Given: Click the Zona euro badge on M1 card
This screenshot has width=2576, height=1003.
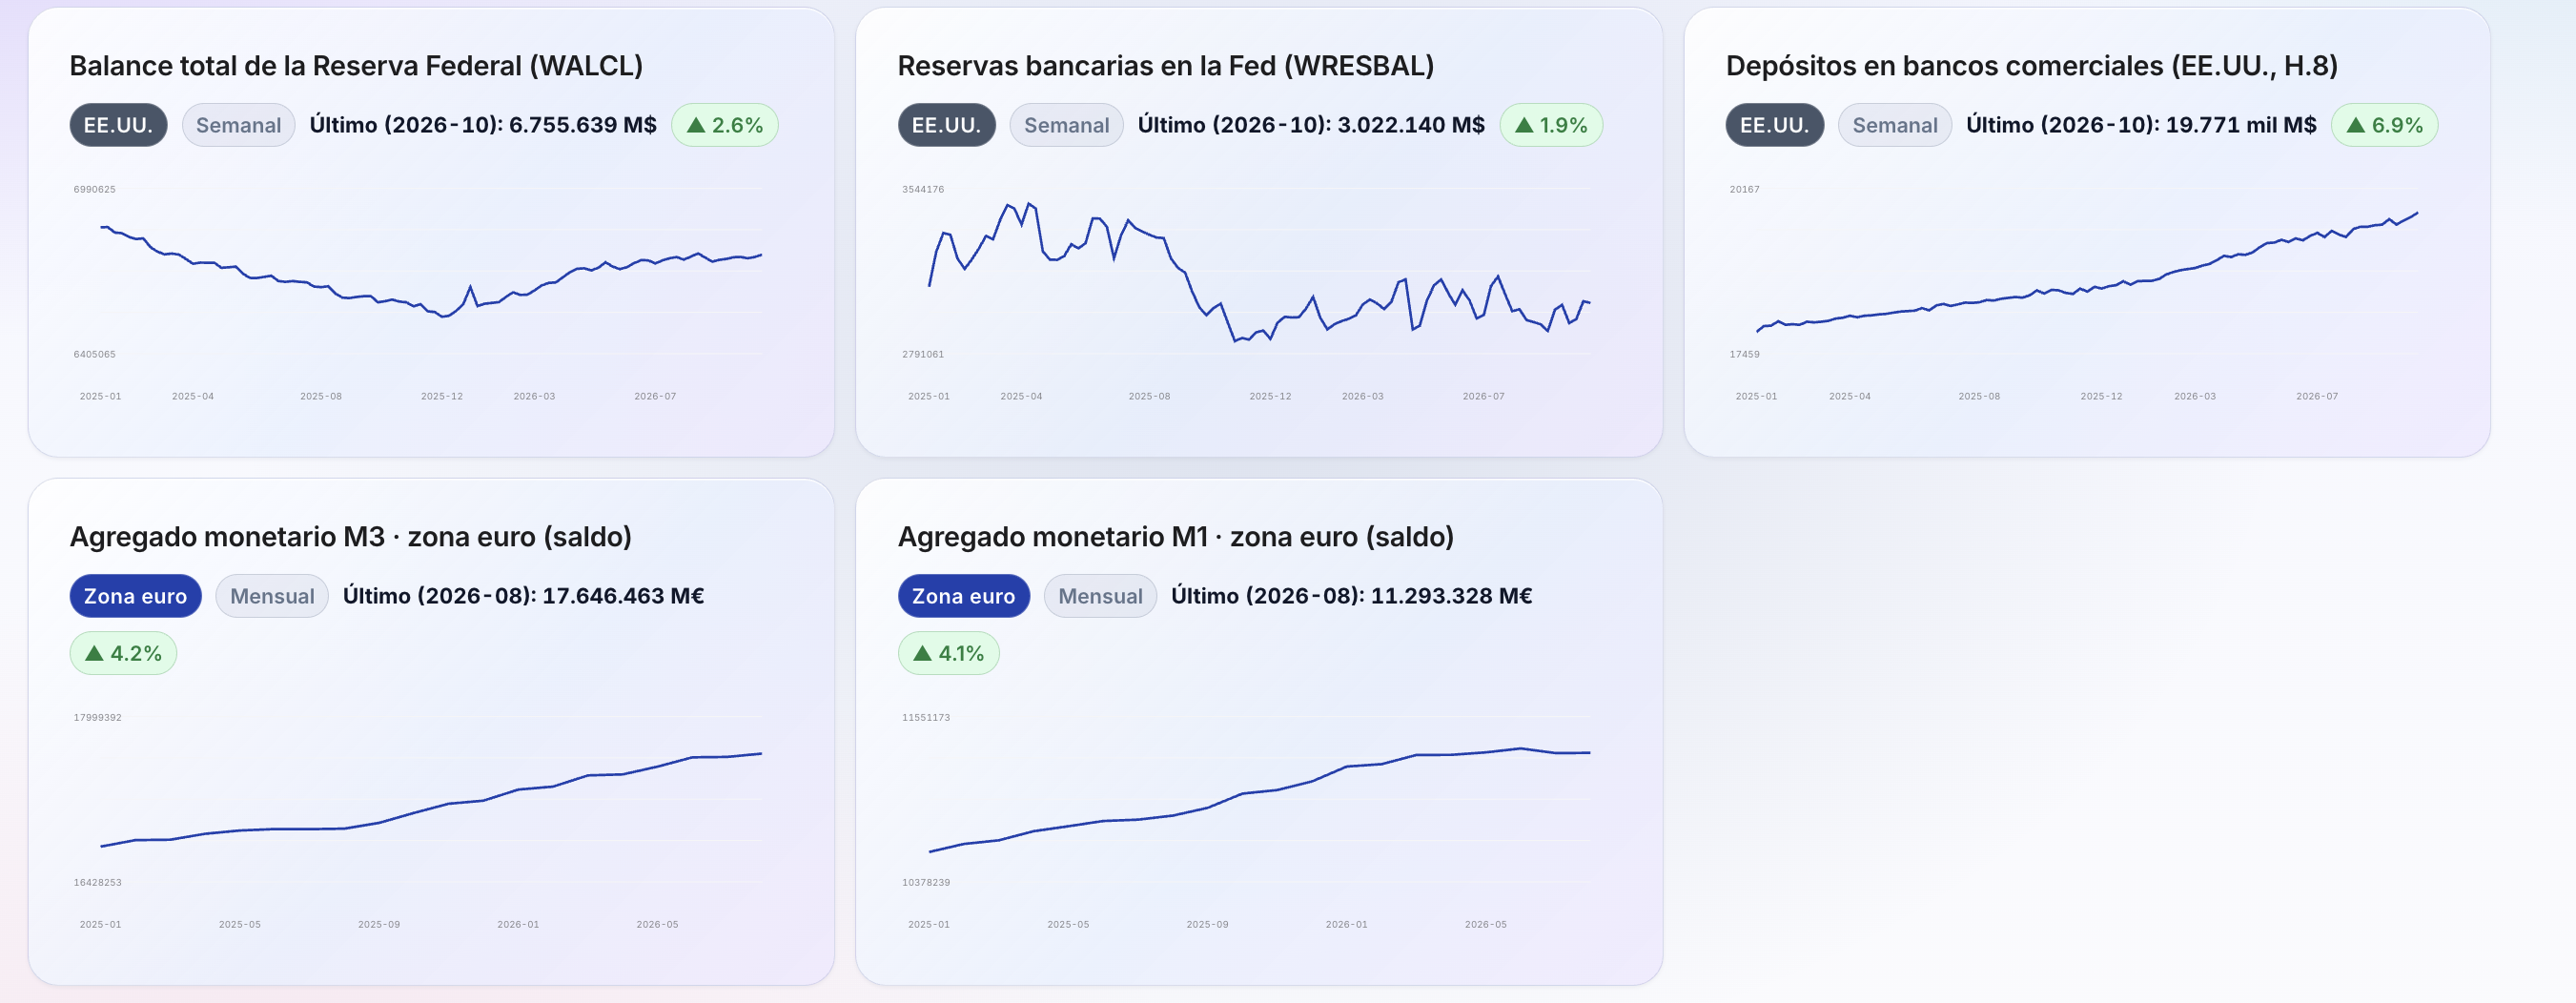Looking at the screenshot, I should [963, 596].
